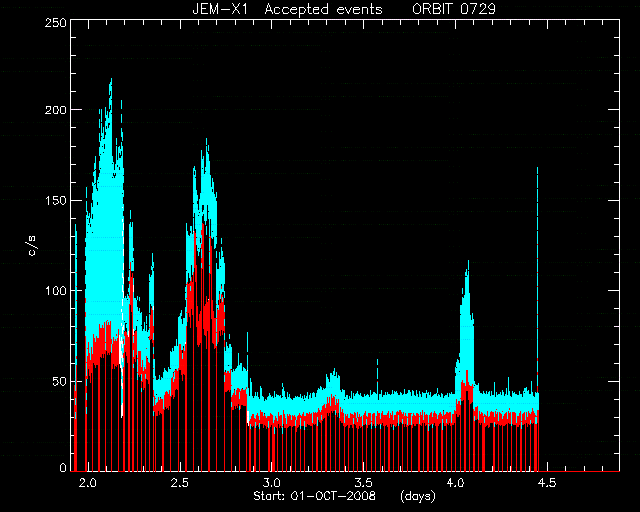The width and height of the screenshot is (640, 512).
Task: Click the 0 y-axis tick label
Action: tap(63, 468)
